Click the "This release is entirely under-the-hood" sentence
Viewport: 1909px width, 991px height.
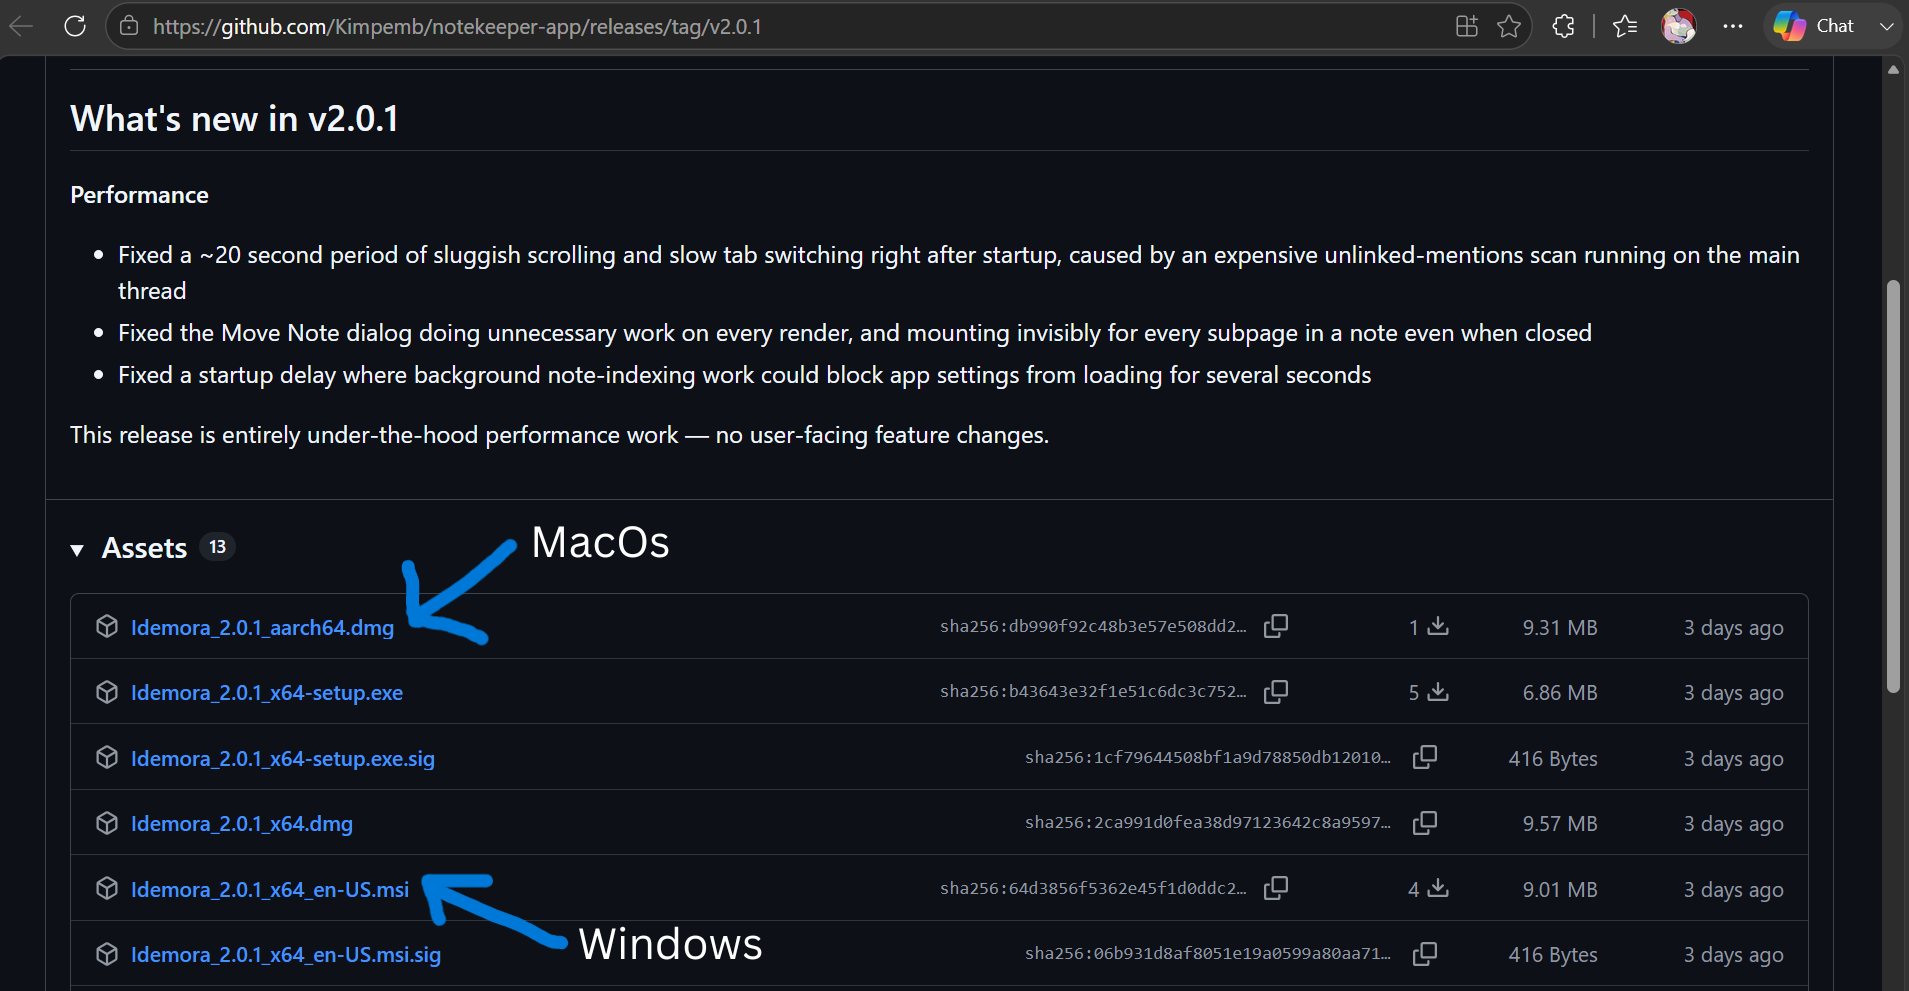click(x=560, y=435)
